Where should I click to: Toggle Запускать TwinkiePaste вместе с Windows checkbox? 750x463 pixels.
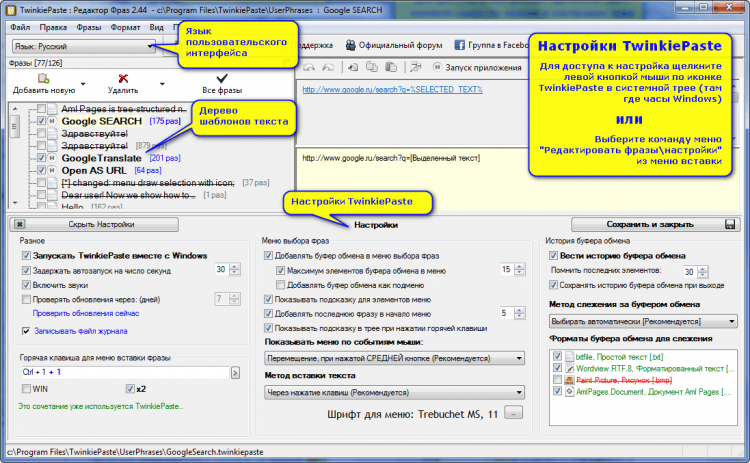[x=26, y=256]
